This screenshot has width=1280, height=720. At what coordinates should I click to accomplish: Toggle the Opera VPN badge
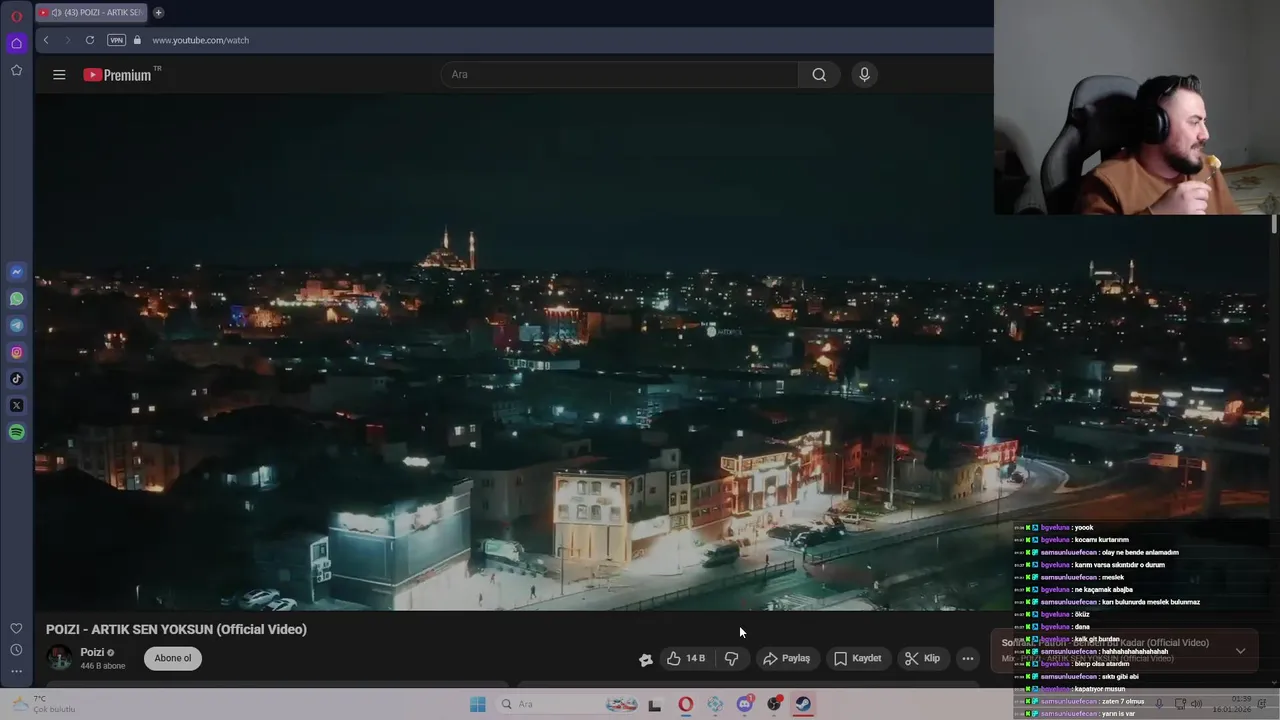116,40
